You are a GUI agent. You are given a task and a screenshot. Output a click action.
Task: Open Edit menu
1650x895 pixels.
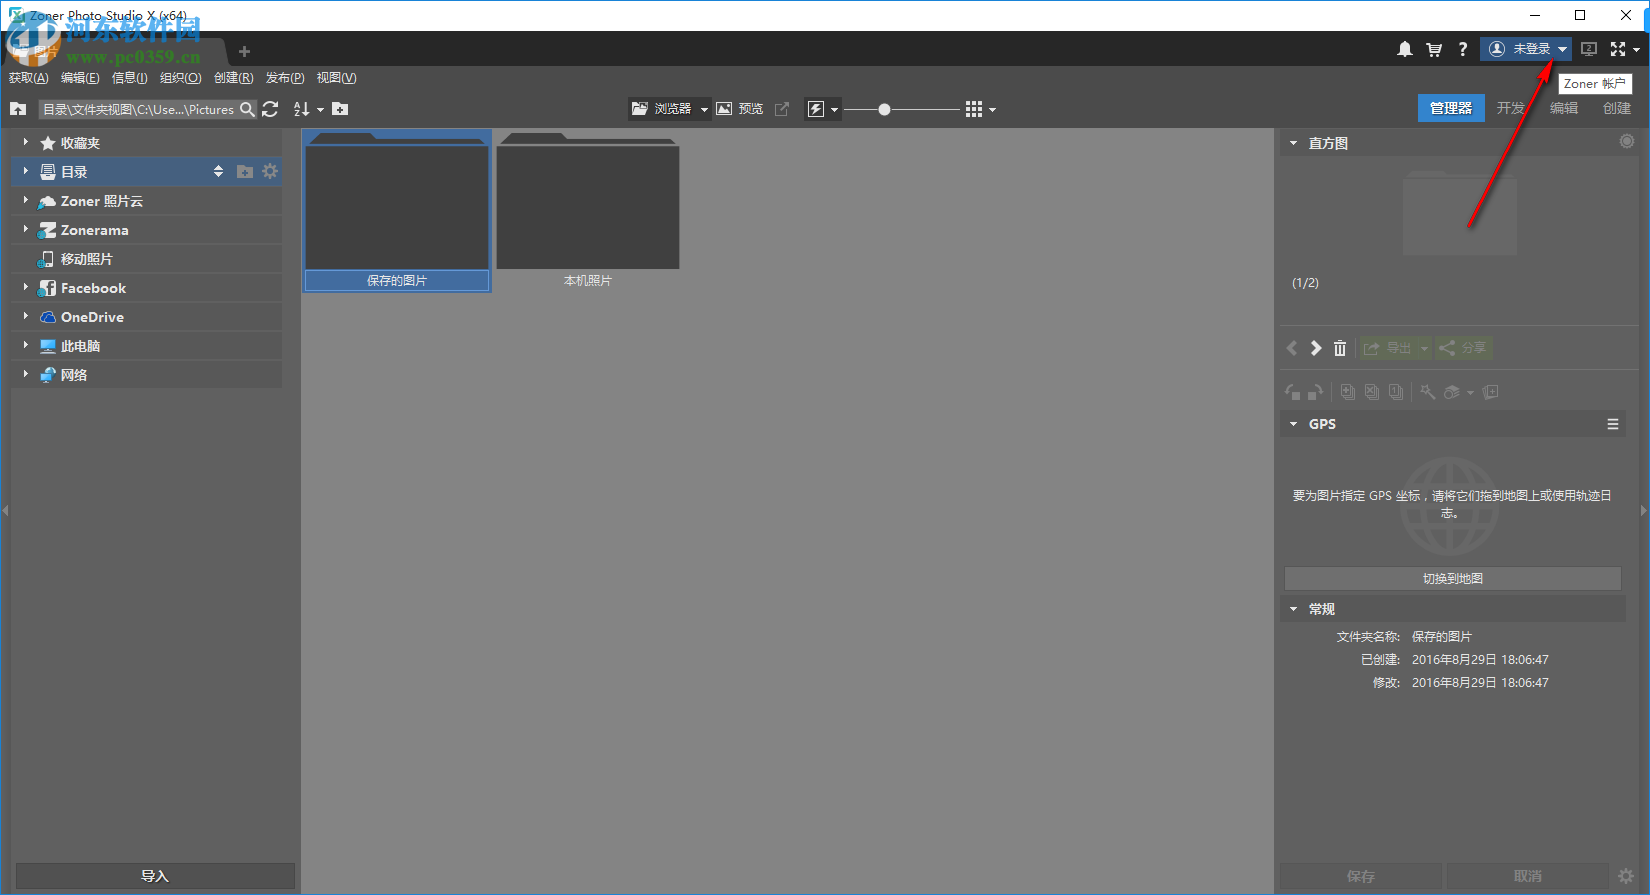click(x=80, y=78)
